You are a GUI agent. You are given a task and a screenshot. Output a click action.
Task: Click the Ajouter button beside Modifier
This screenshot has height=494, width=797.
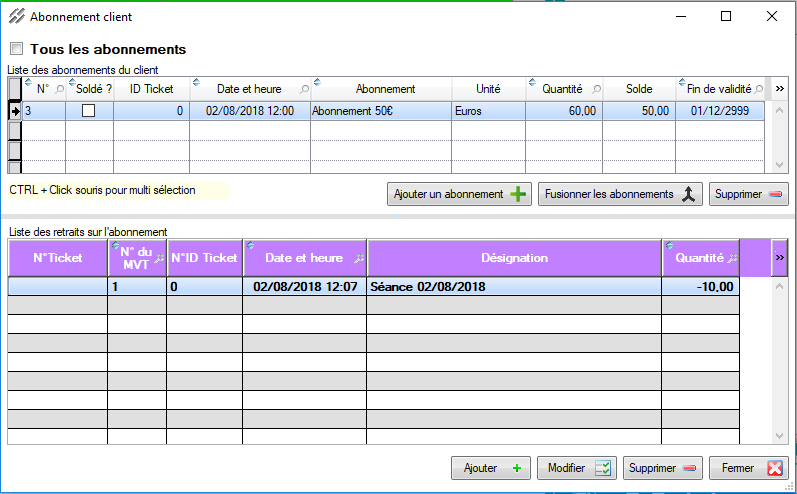491,468
